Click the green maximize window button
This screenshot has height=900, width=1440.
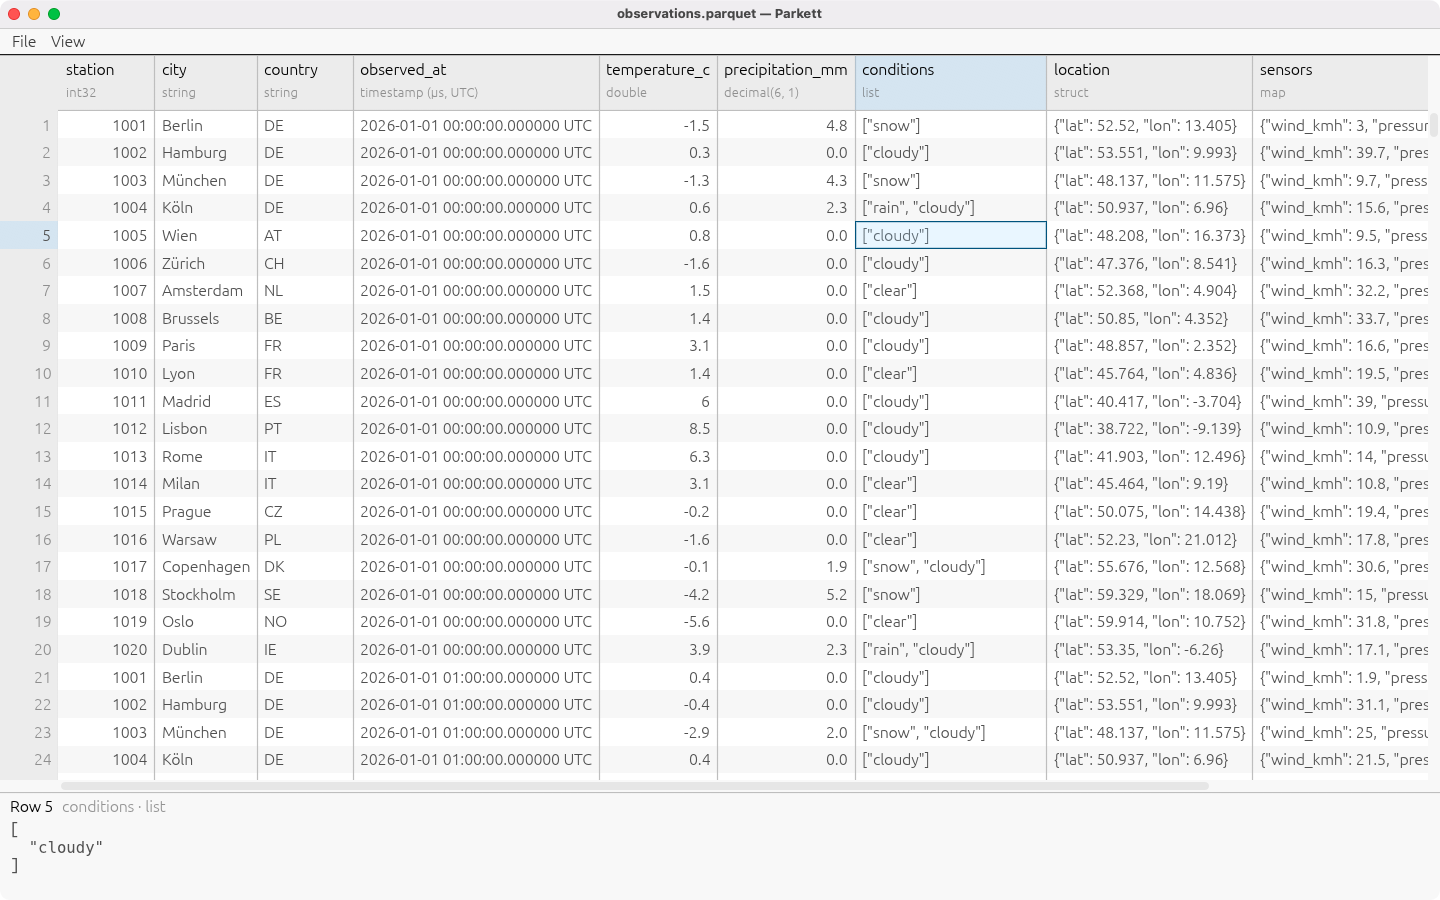point(54,14)
